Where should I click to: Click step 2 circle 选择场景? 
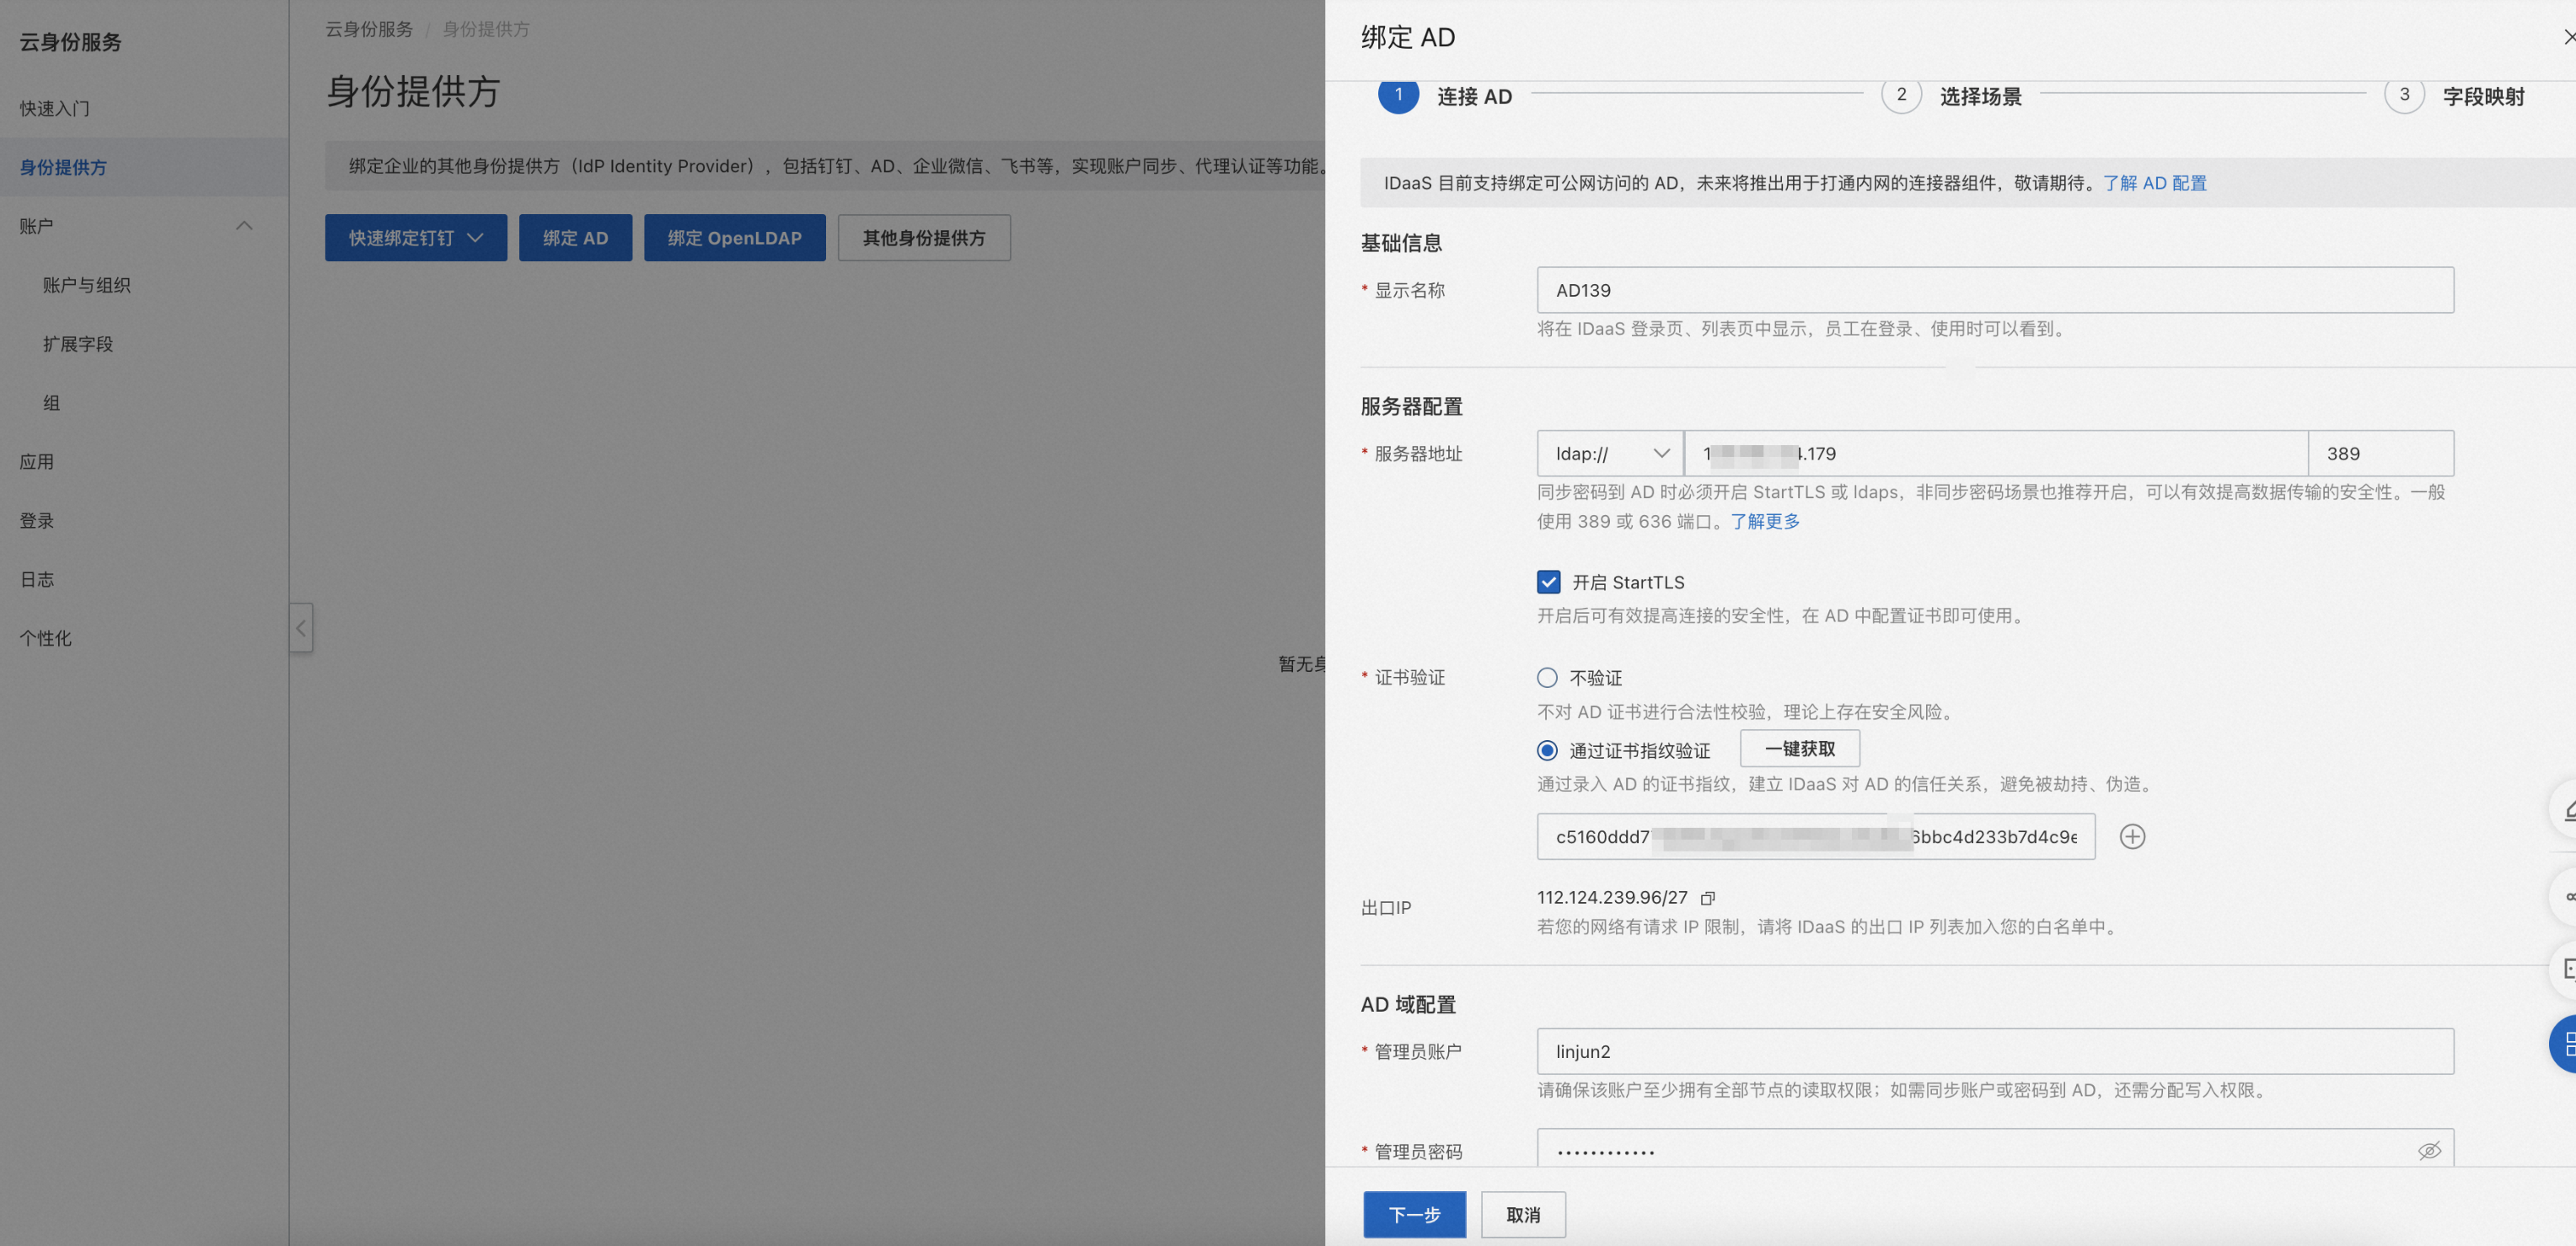pyautogui.click(x=1901, y=95)
